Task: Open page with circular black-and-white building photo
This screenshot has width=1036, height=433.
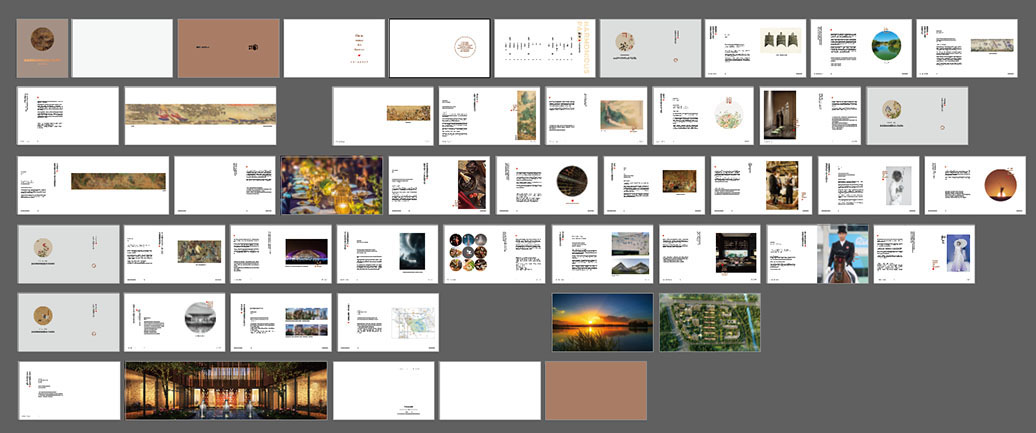Action: tap(174, 321)
